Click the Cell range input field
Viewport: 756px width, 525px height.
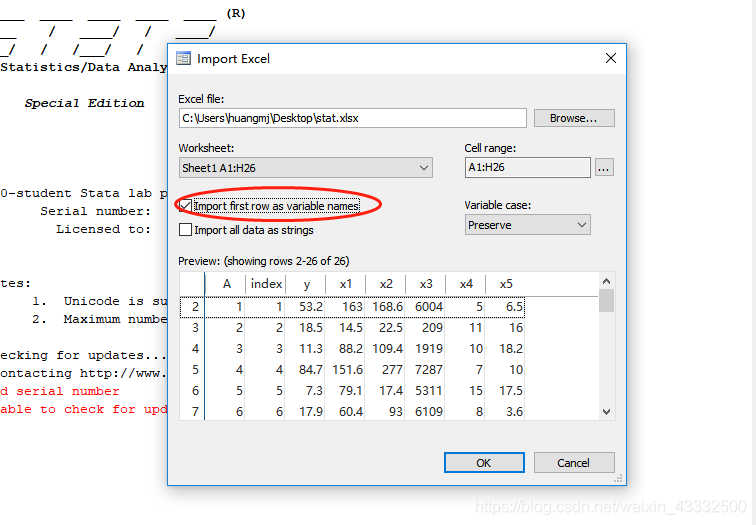pos(527,167)
